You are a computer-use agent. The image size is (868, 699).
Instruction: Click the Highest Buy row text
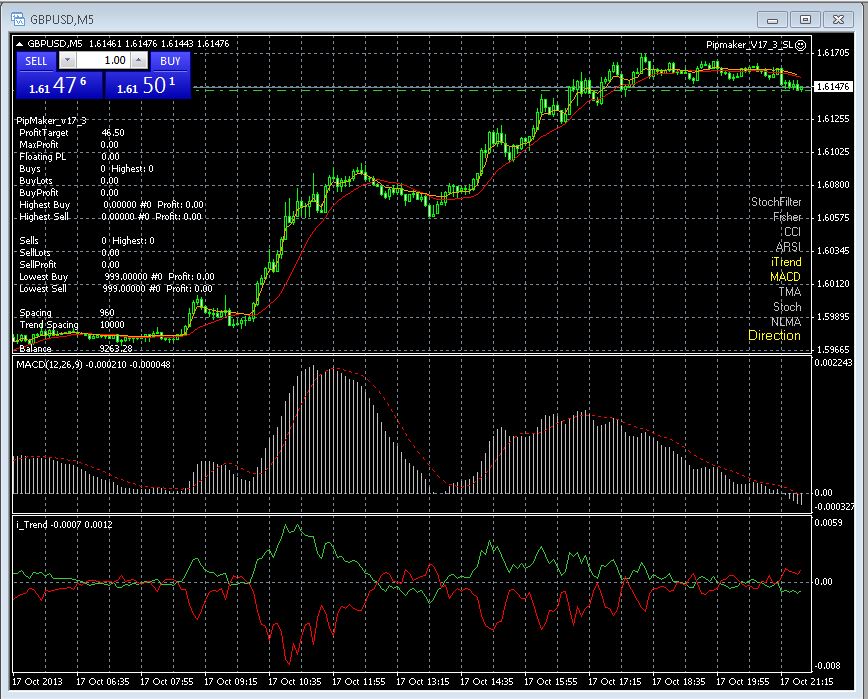click(x=111, y=205)
